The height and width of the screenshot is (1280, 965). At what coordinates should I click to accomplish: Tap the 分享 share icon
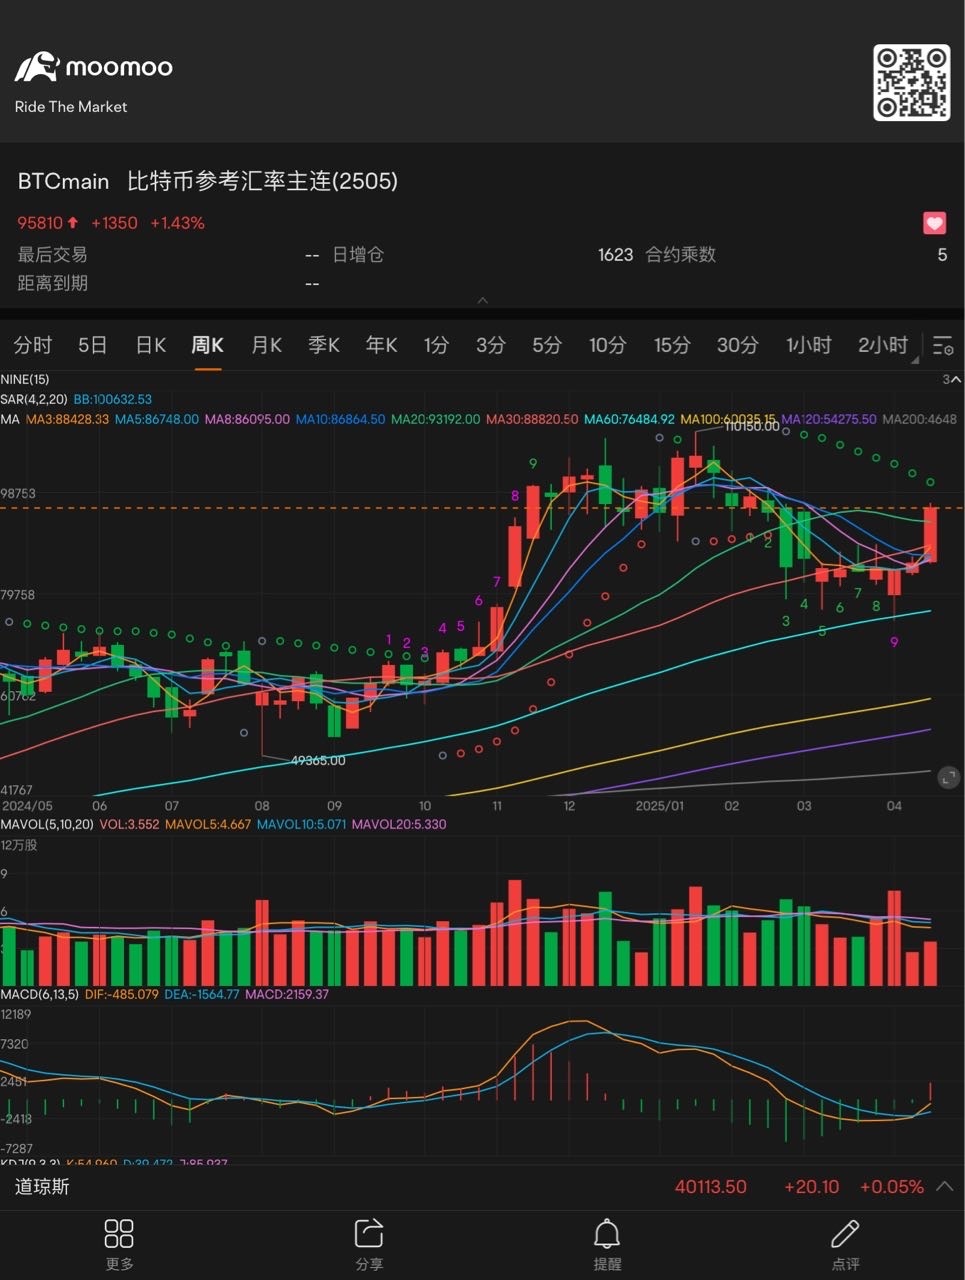click(x=369, y=1234)
